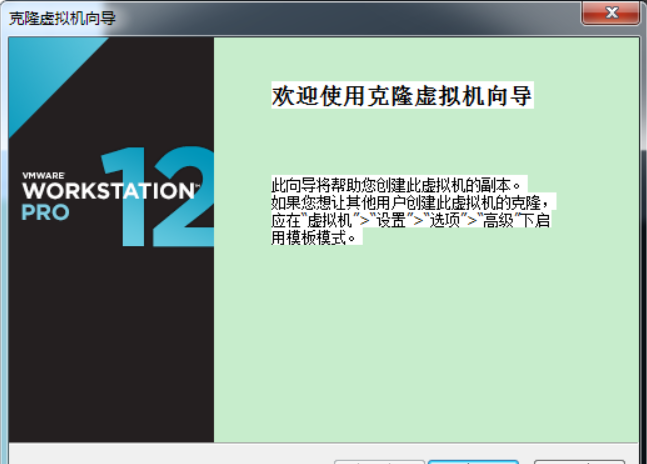Screen dimensions: 647x464
Task: Click the line beginning 应在"虚拟机">"设置"
Action: [x=411, y=220]
